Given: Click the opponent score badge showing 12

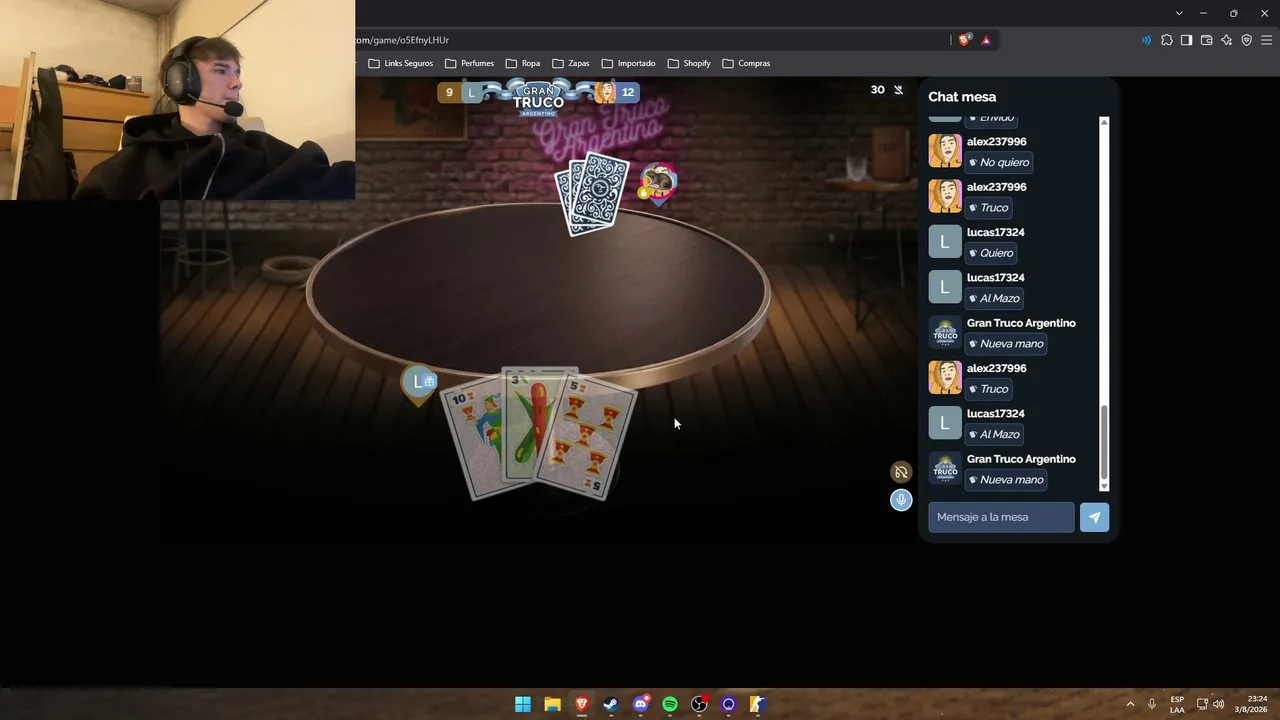Looking at the screenshot, I should [x=616, y=93].
